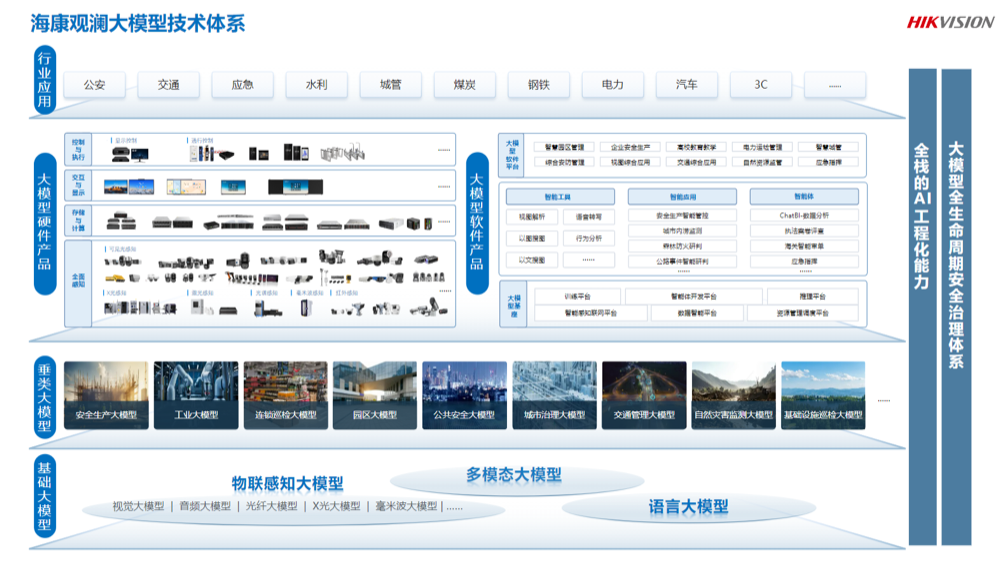Click the 数据智能平台 box

pyautogui.click(x=697, y=313)
